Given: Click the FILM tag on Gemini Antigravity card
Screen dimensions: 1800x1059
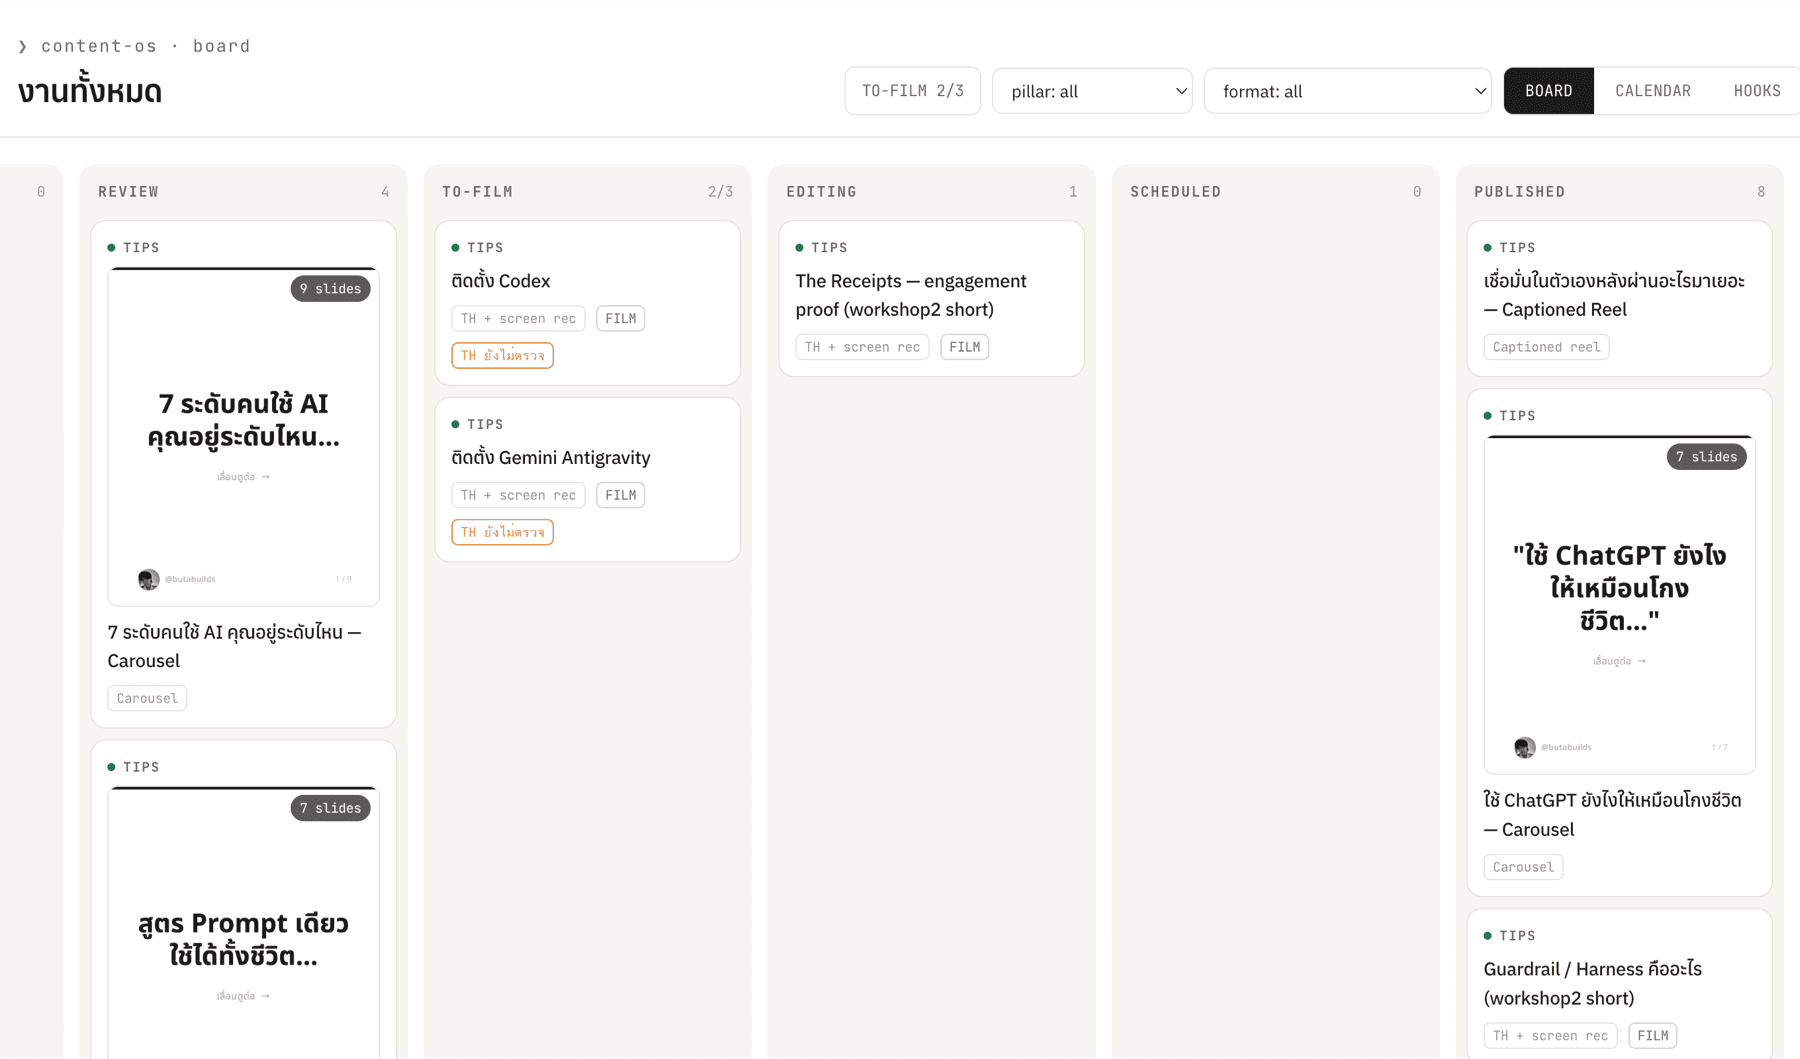Looking at the screenshot, I should tap(620, 495).
